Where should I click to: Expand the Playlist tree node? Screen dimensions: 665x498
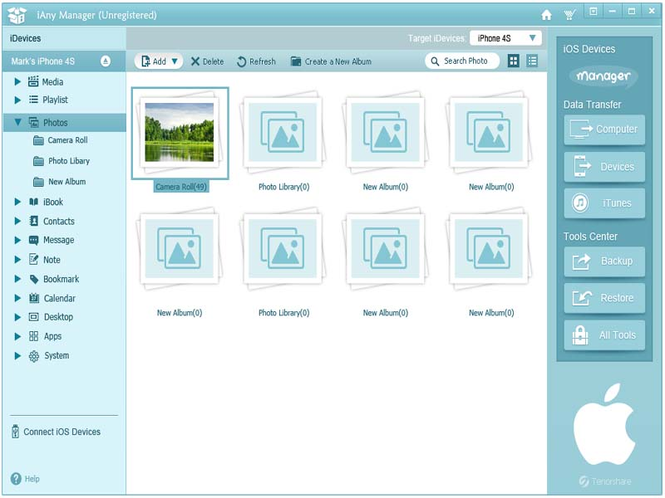tap(17, 100)
